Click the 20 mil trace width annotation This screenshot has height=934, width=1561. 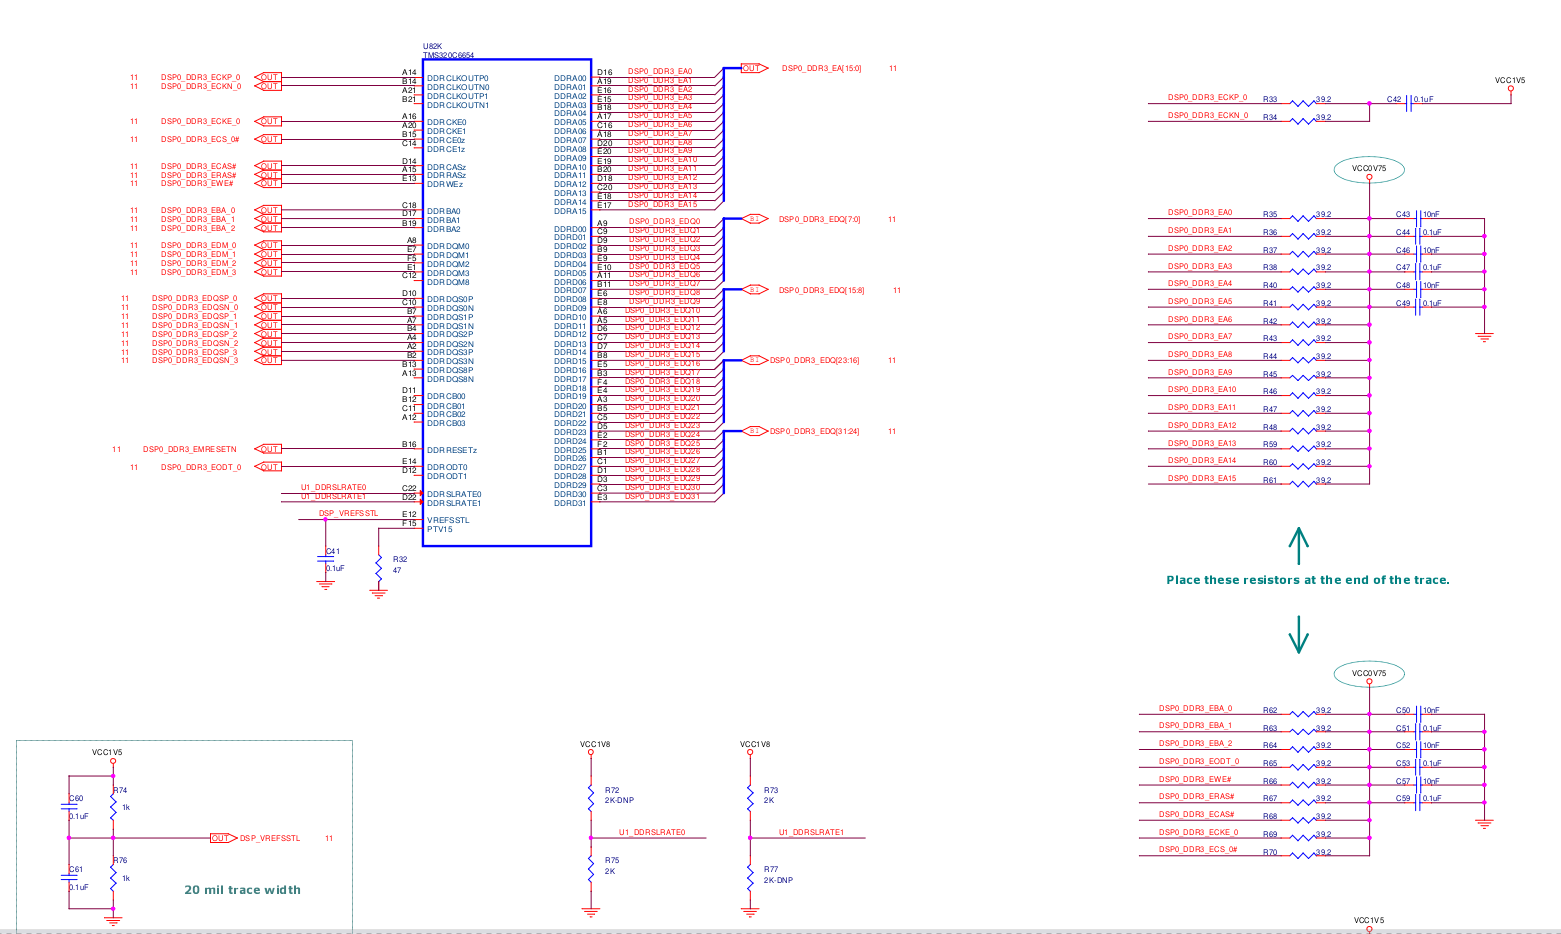243,889
